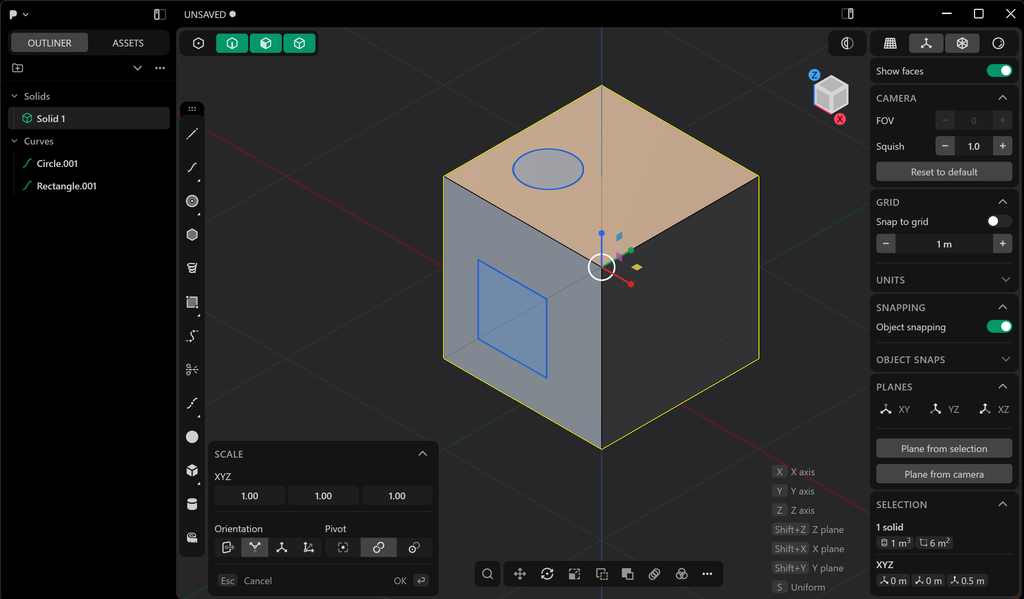Increase the Squish value with the plus stepper
This screenshot has height=599, width=1024.
[1001, 145]
